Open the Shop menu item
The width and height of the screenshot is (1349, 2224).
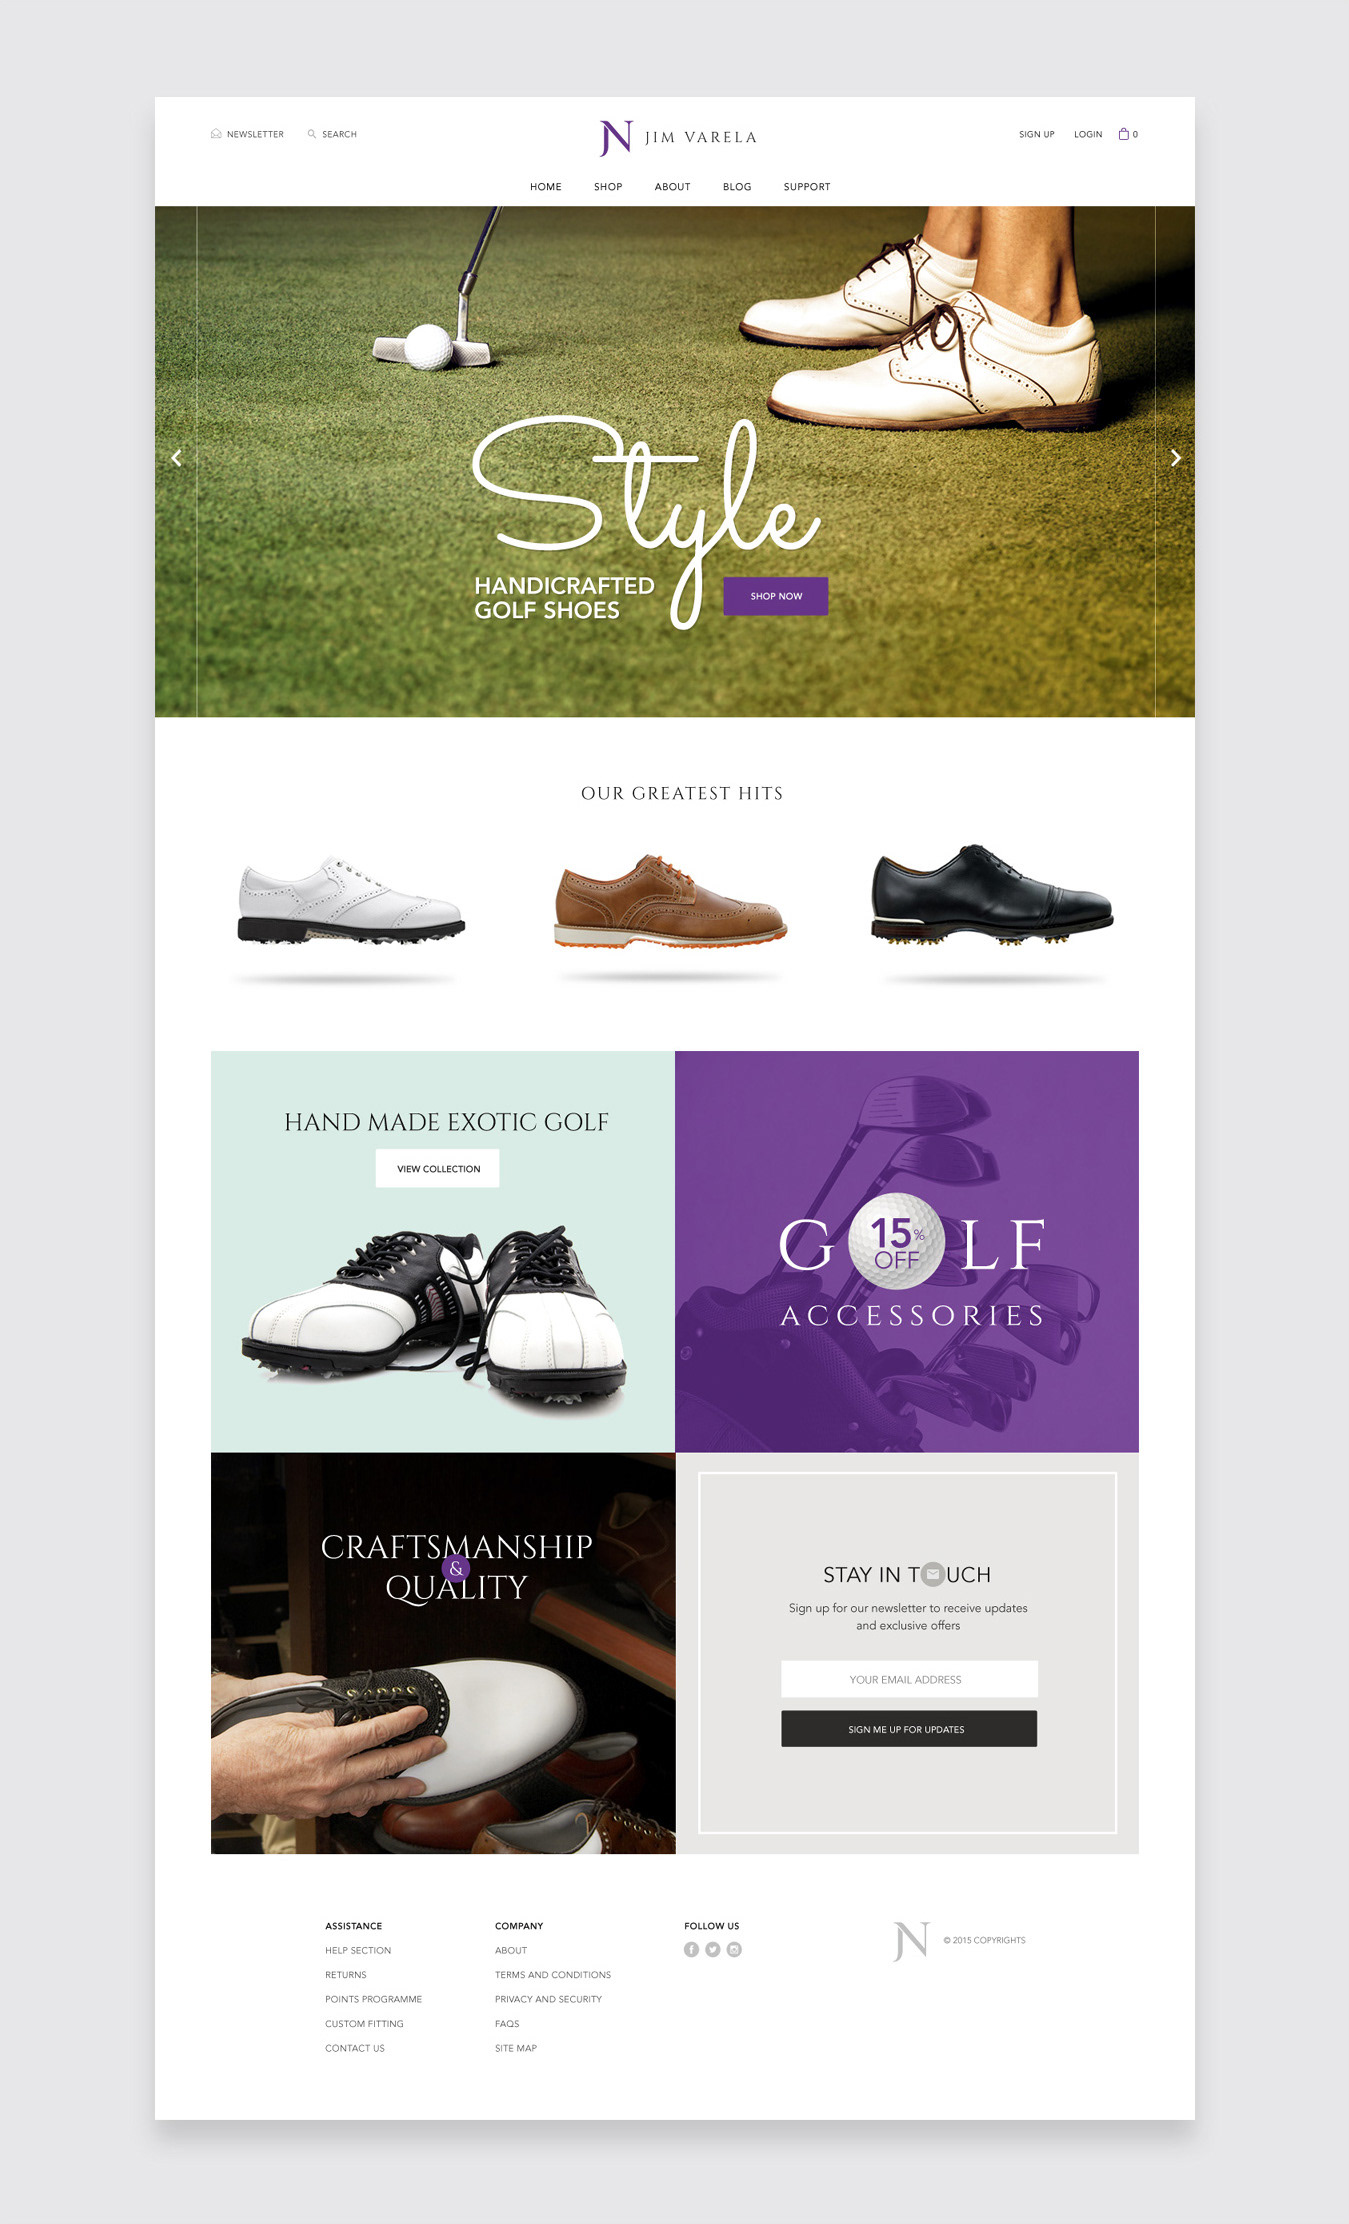608,187
